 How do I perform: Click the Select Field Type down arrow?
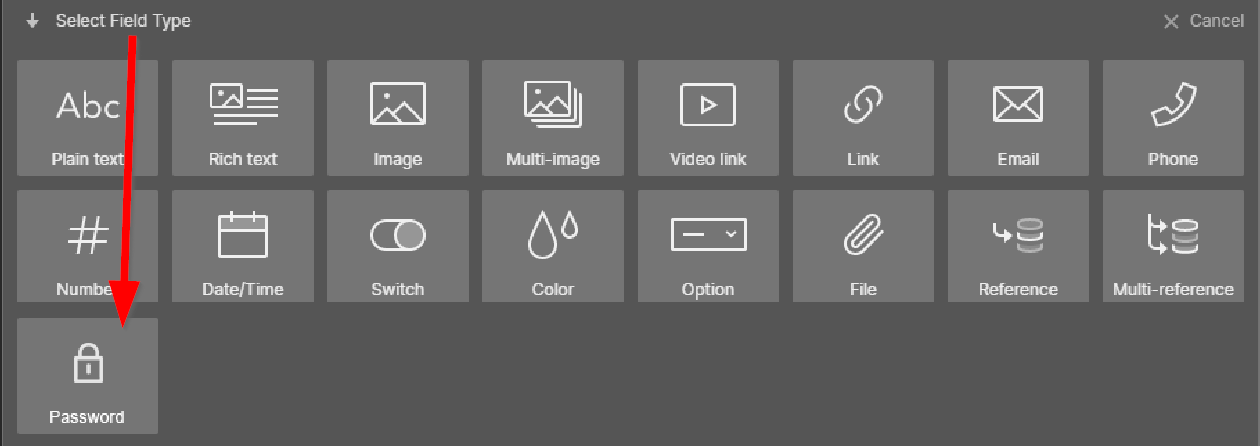pos(33,20)
